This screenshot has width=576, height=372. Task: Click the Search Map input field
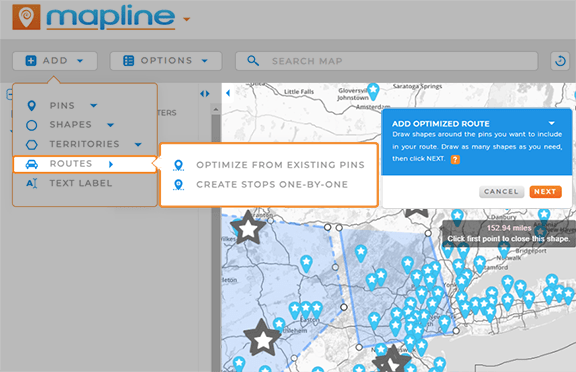386,61
